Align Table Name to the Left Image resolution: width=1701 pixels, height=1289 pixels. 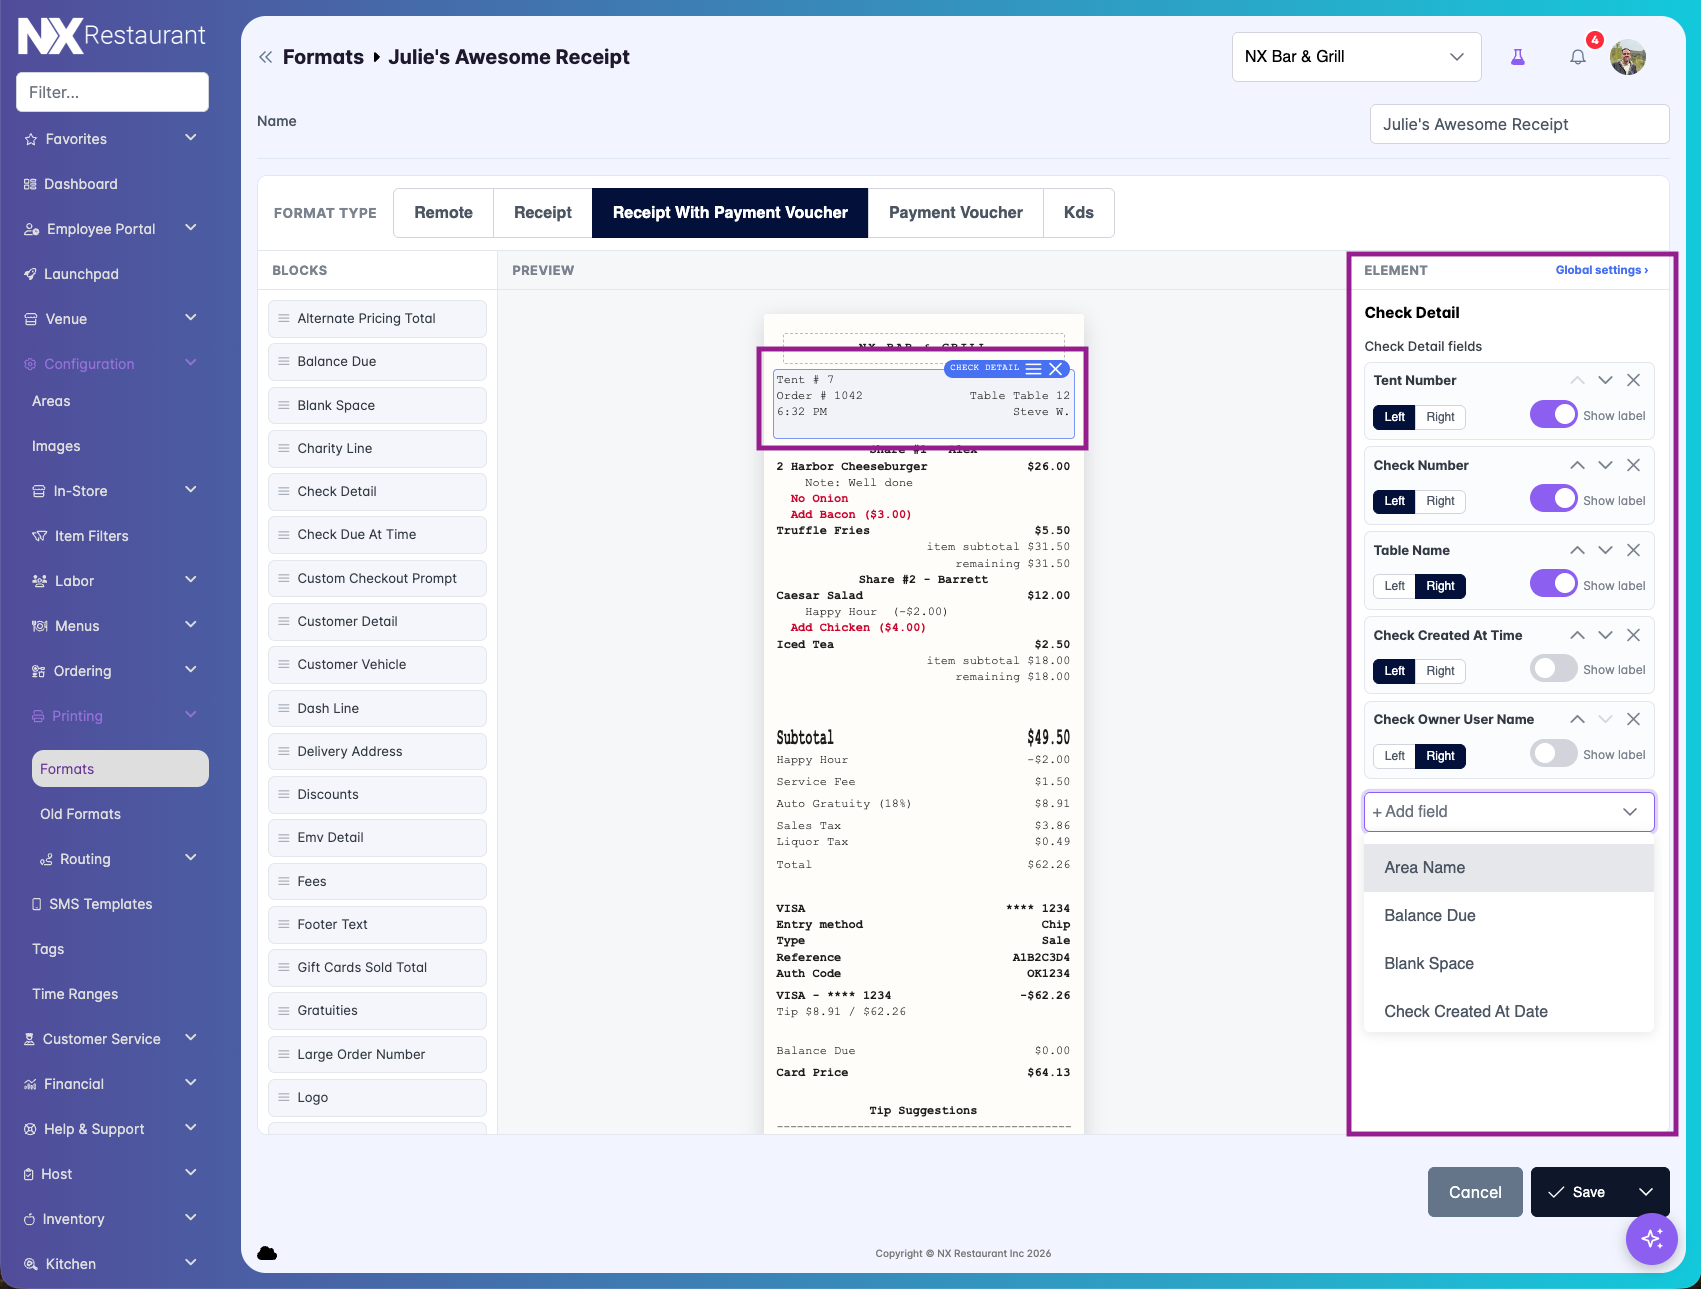(x=1394, y=586)
